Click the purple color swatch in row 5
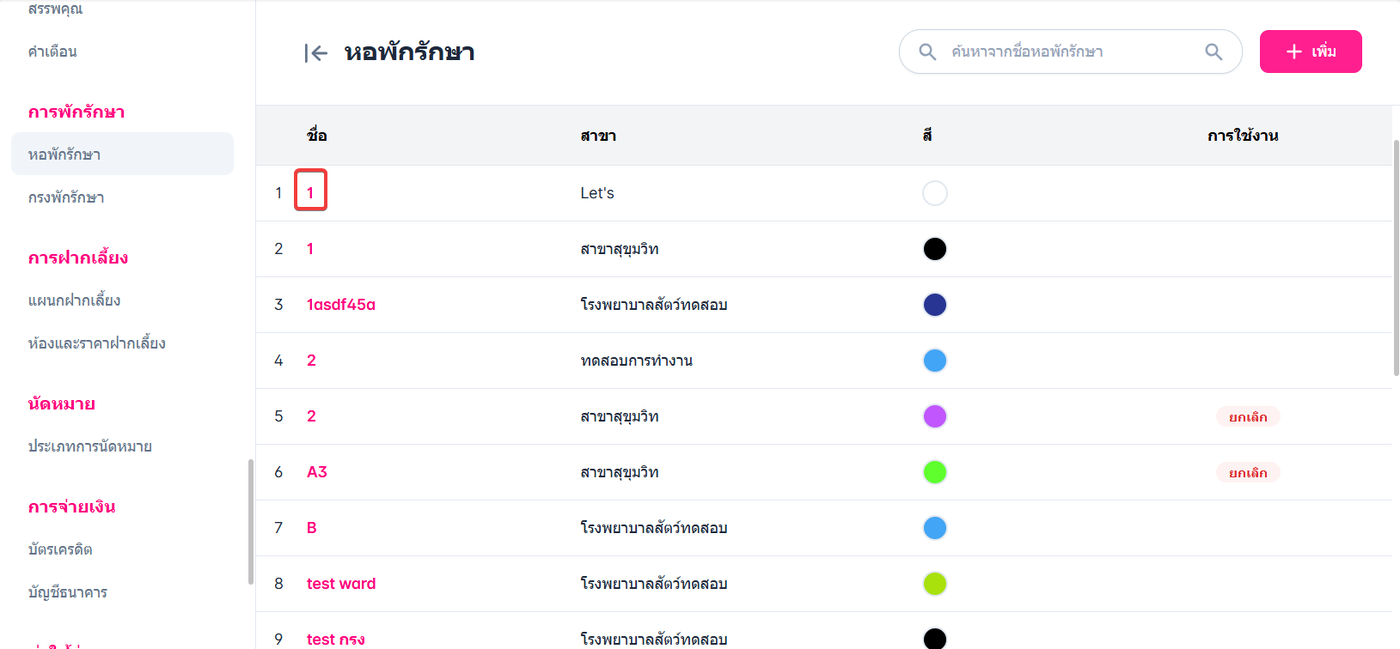This screenshot has height=649, width=1400. click(x=934, y=416)
